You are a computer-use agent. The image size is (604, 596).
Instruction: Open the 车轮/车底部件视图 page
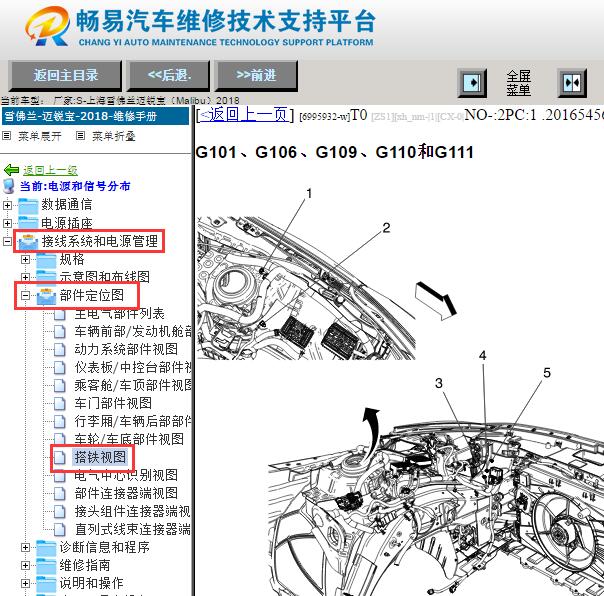click(x=129, y=439)
